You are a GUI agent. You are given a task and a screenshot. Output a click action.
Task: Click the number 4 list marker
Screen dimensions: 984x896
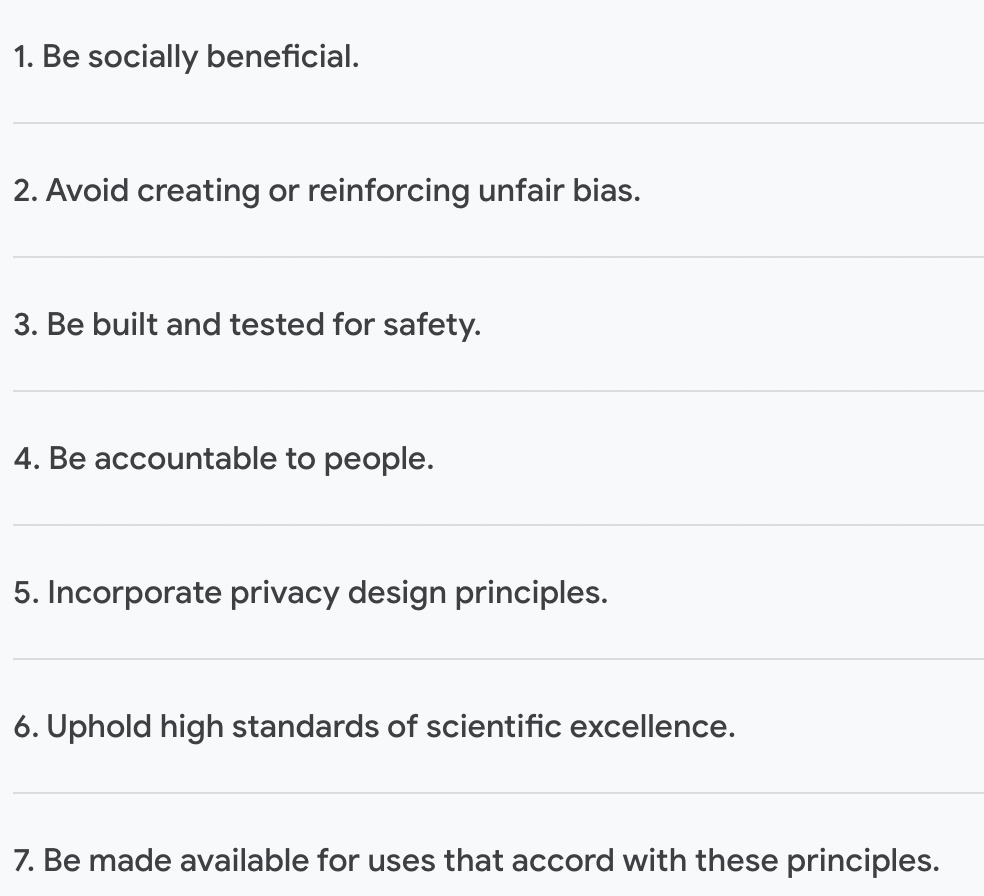point(27,459)
